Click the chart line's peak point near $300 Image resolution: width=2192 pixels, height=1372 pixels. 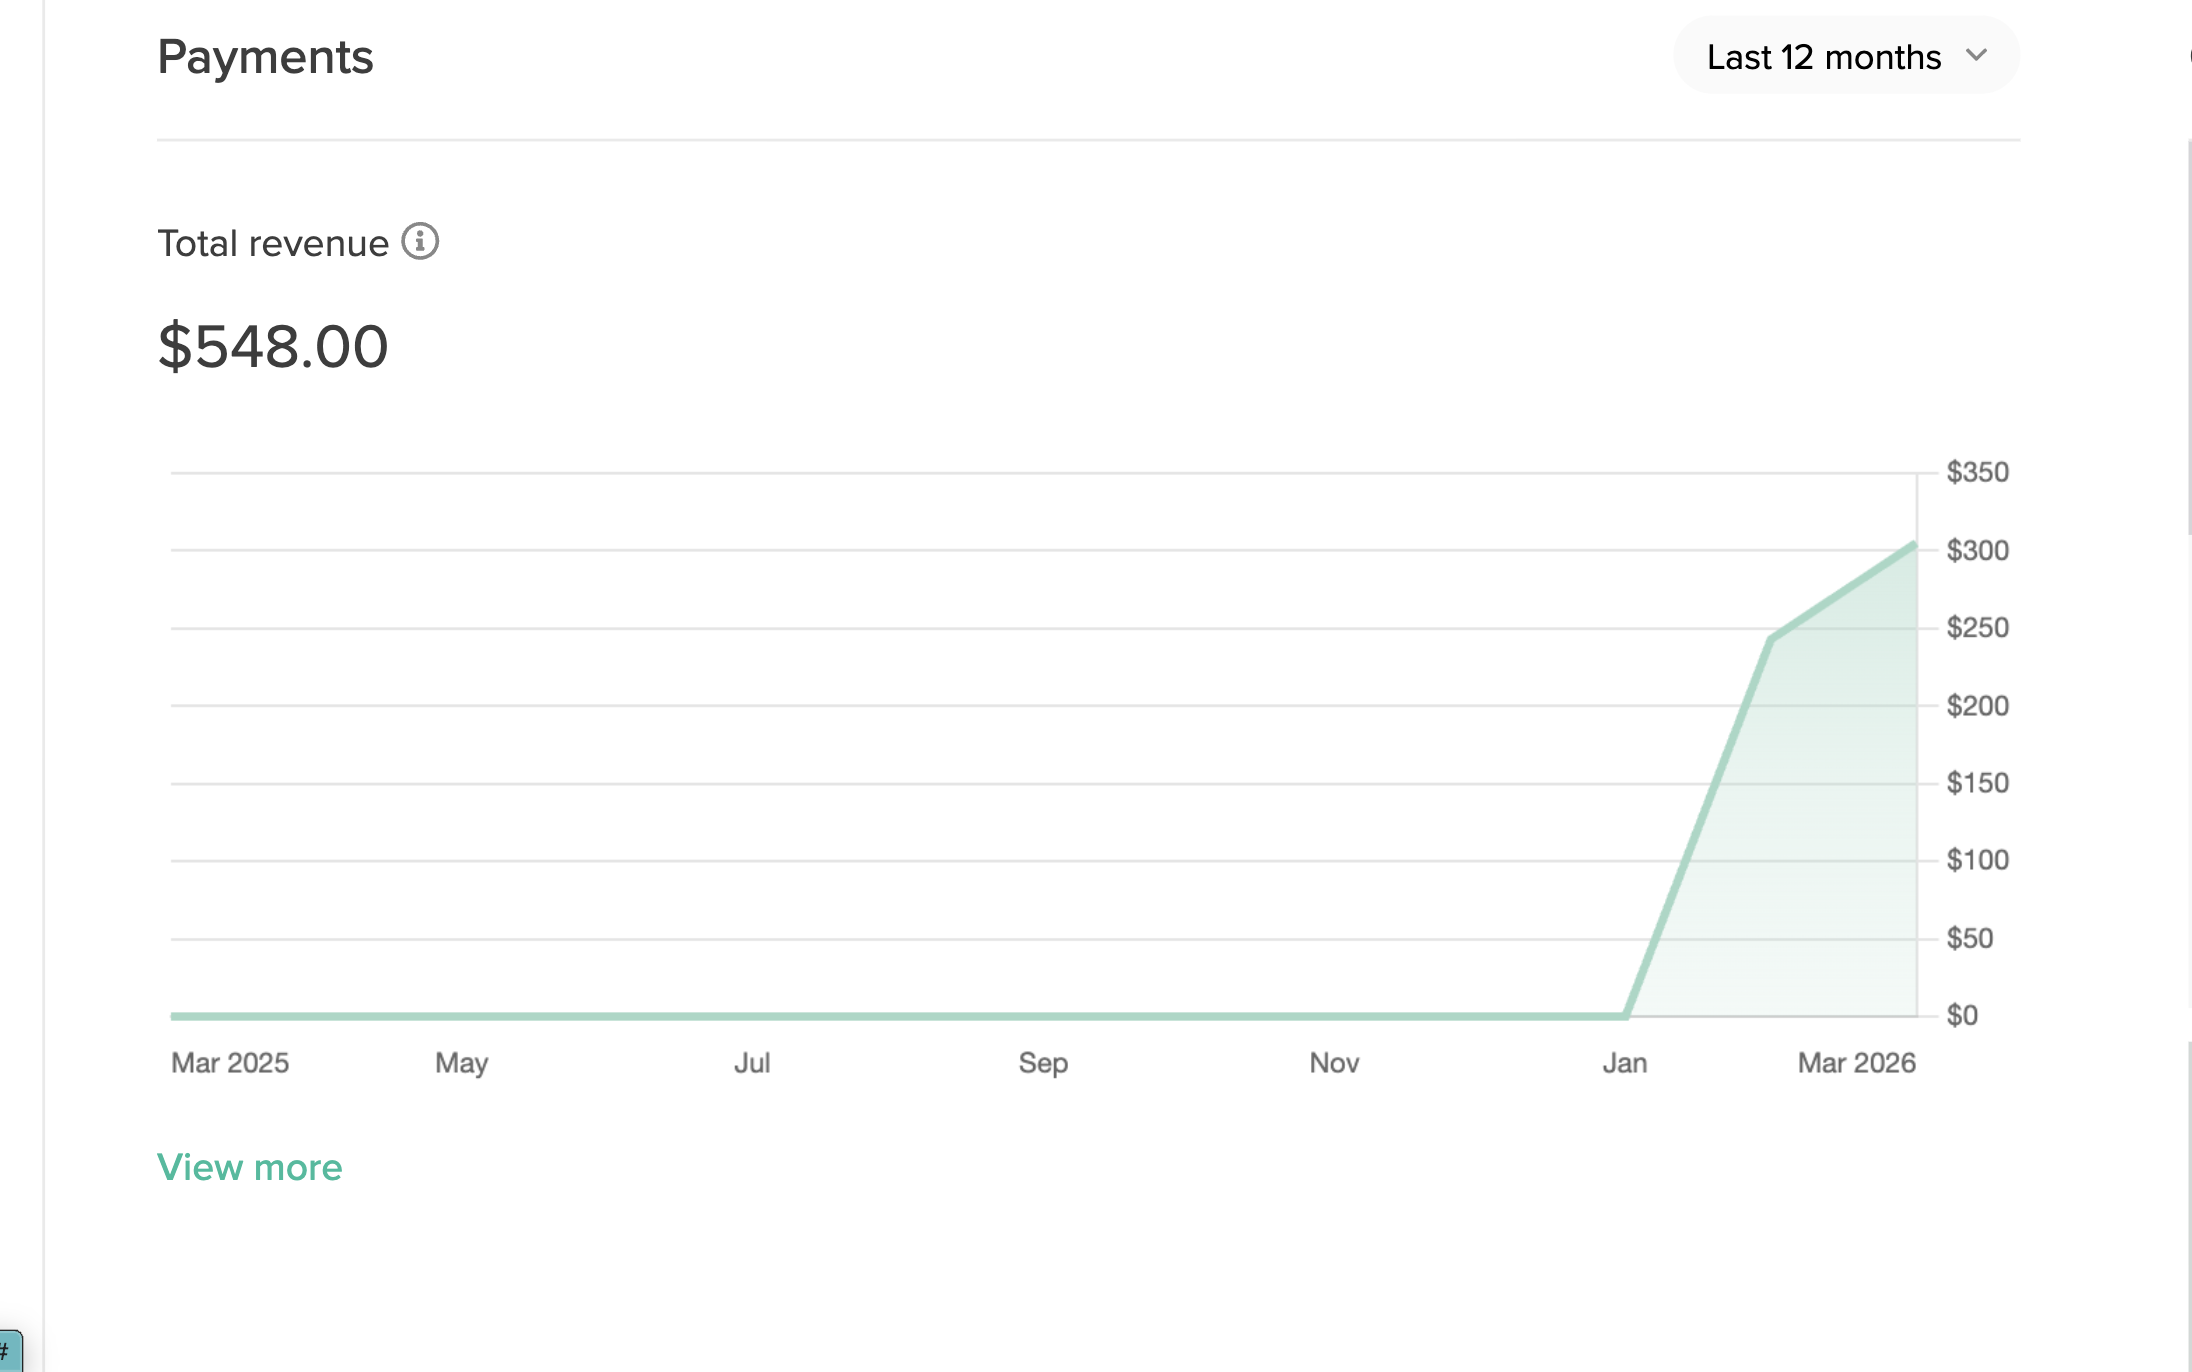(1914, 544)
